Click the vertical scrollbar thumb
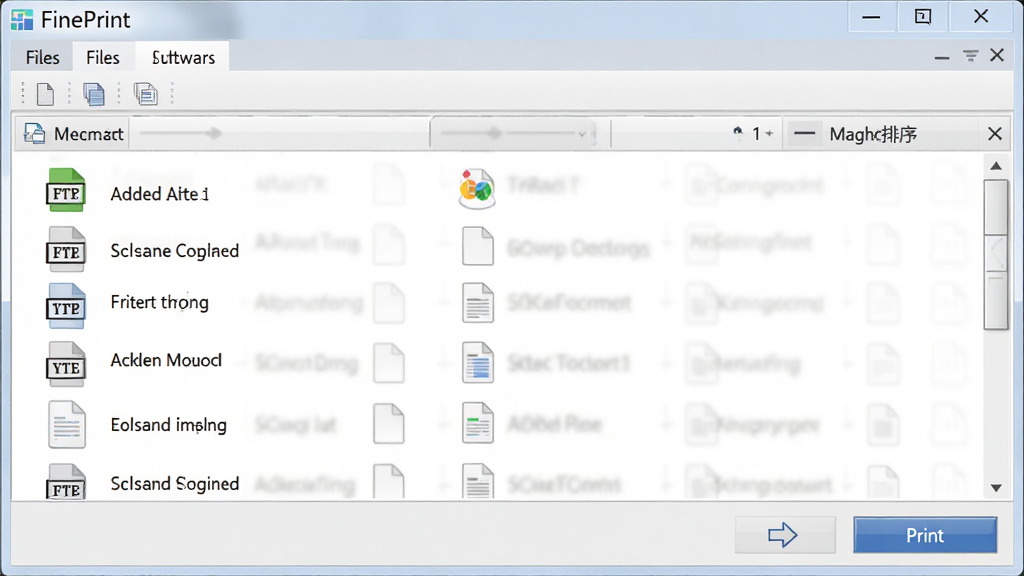 click(x=996, y=255)
